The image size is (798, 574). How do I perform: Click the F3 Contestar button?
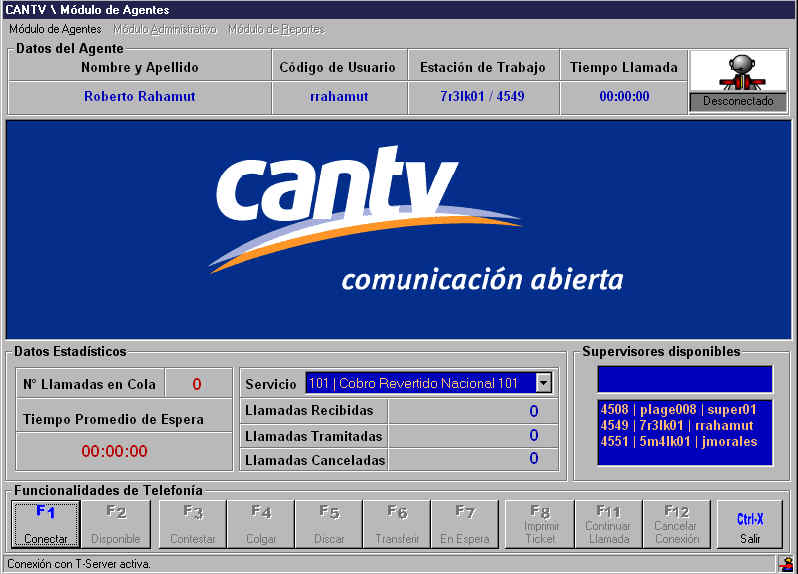click(193, 524)
